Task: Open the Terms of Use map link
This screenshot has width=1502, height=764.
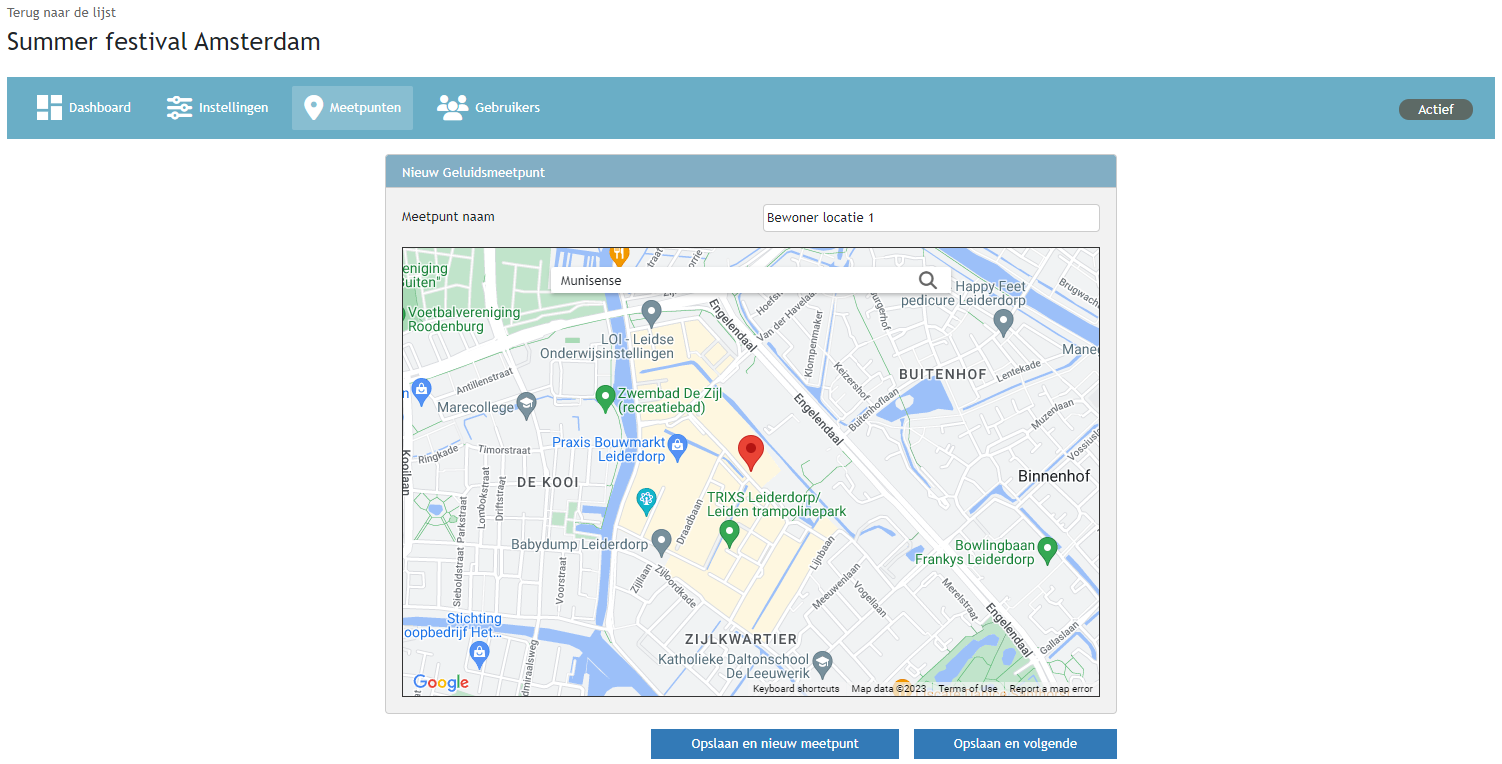Action: coord(967,689)
